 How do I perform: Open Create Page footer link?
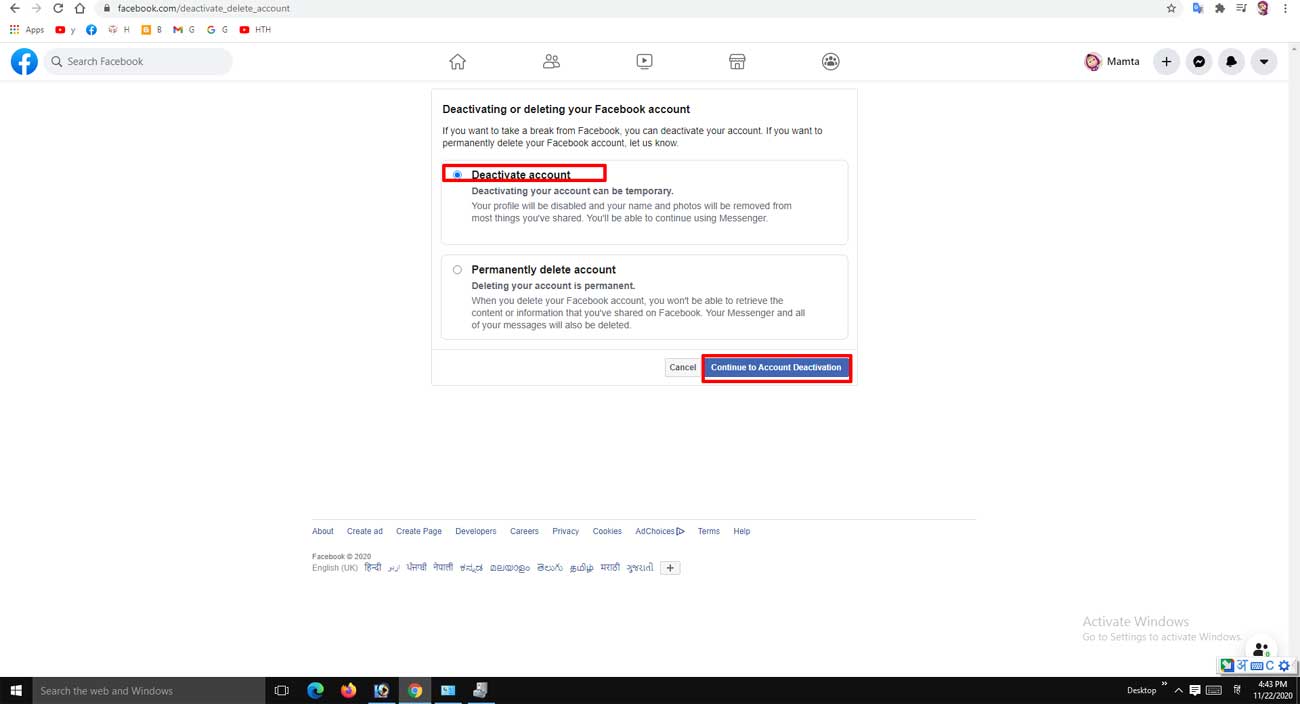pyautogui.click(x=419, y=532)
